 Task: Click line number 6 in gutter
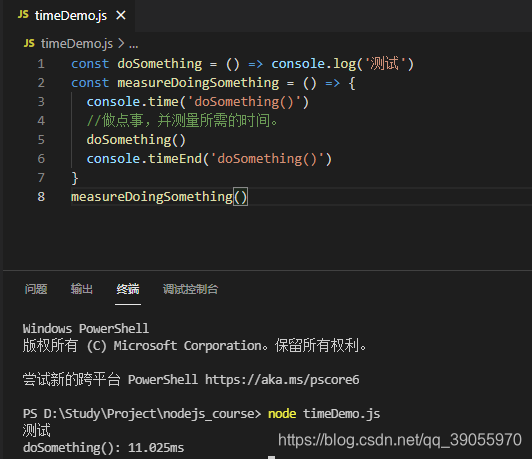tap(41, 159)
